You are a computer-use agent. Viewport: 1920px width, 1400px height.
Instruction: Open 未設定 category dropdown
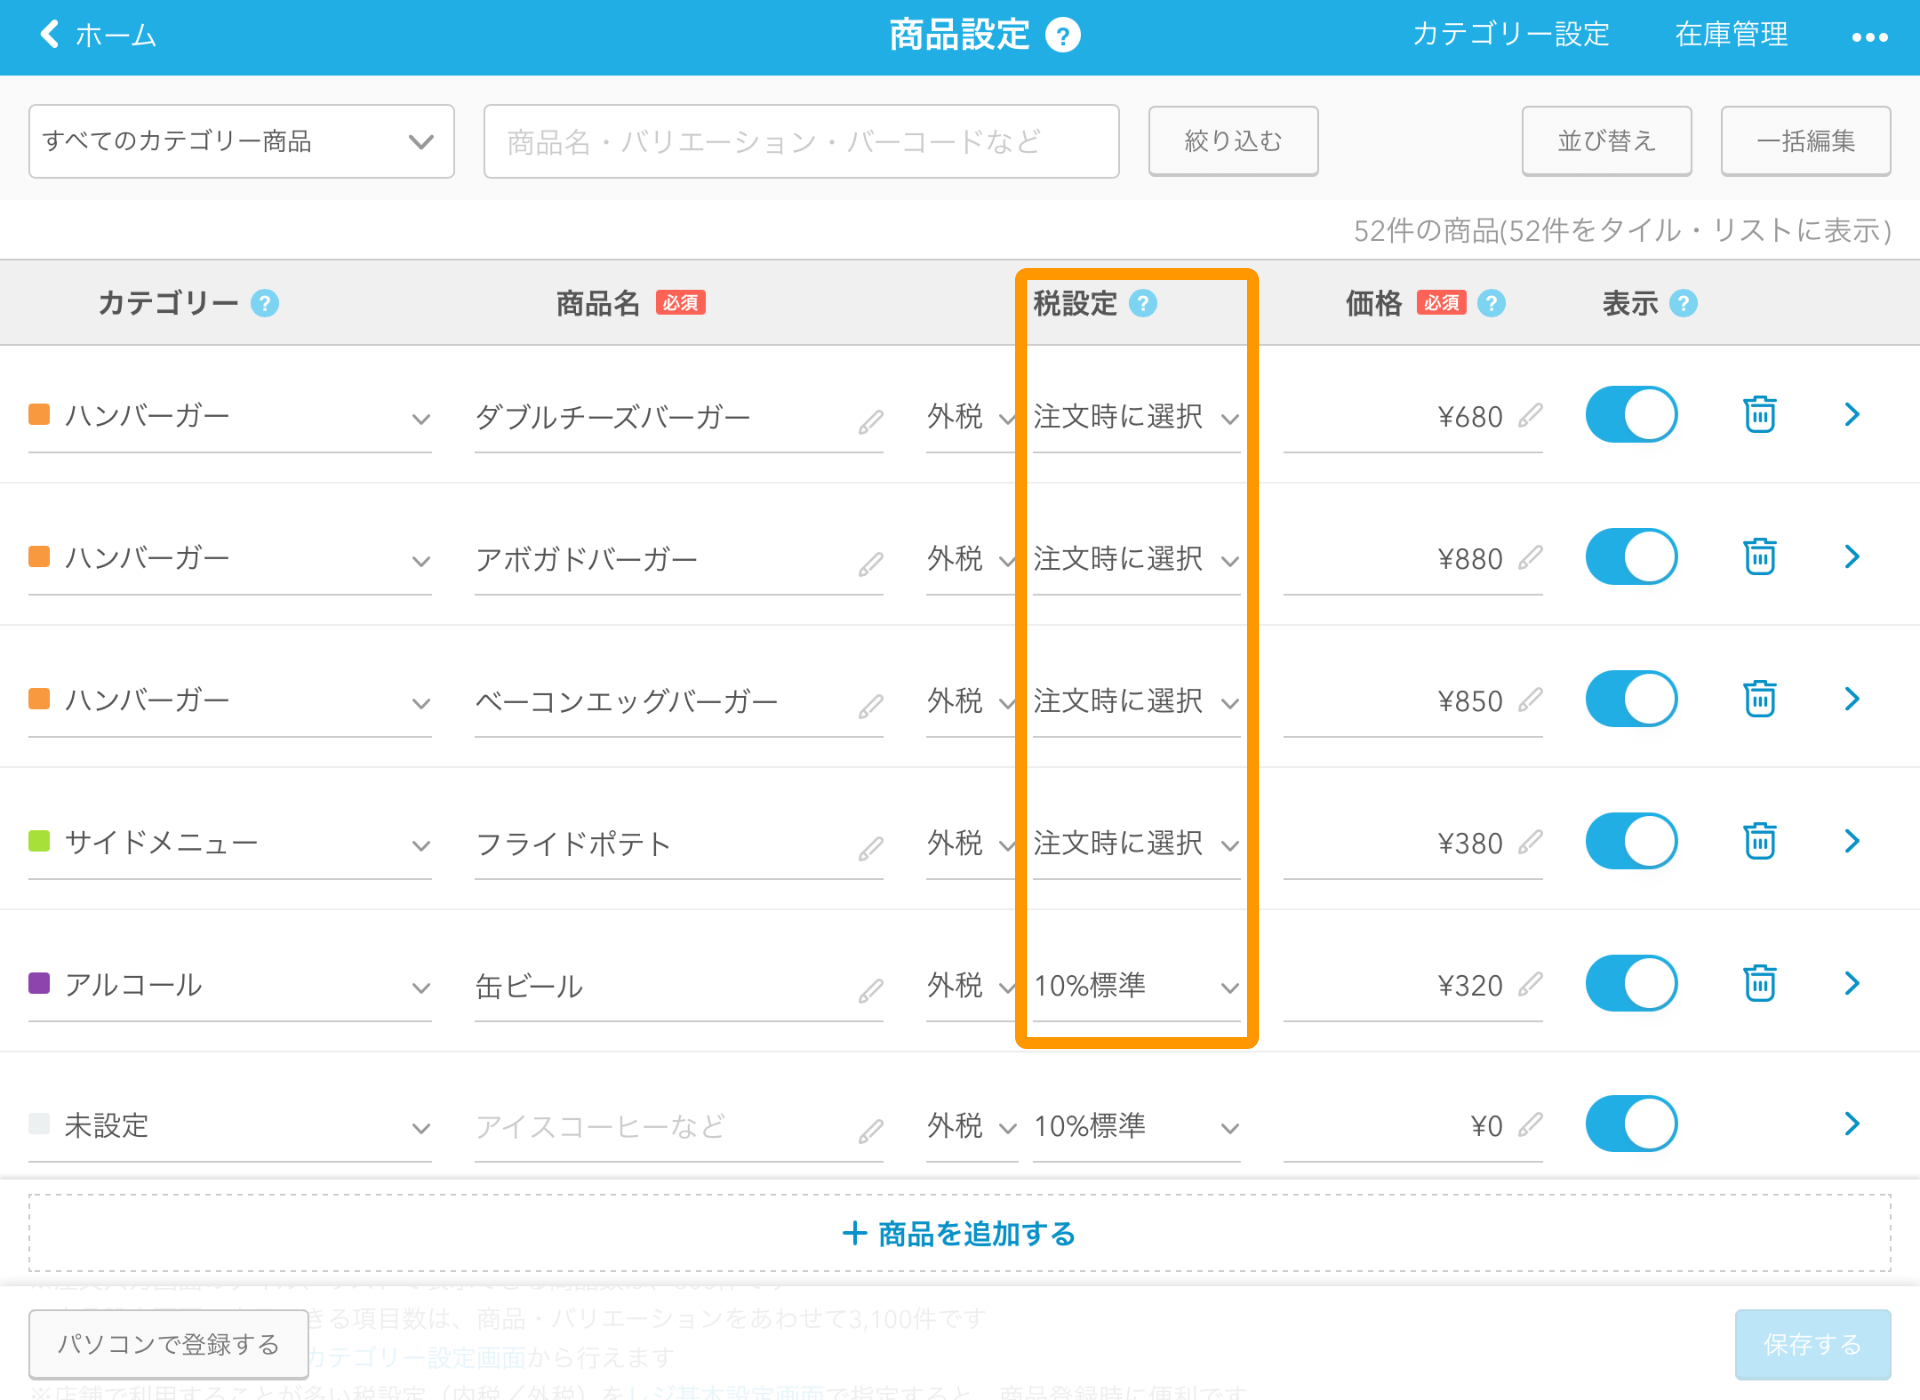[x=230, y=1126]
